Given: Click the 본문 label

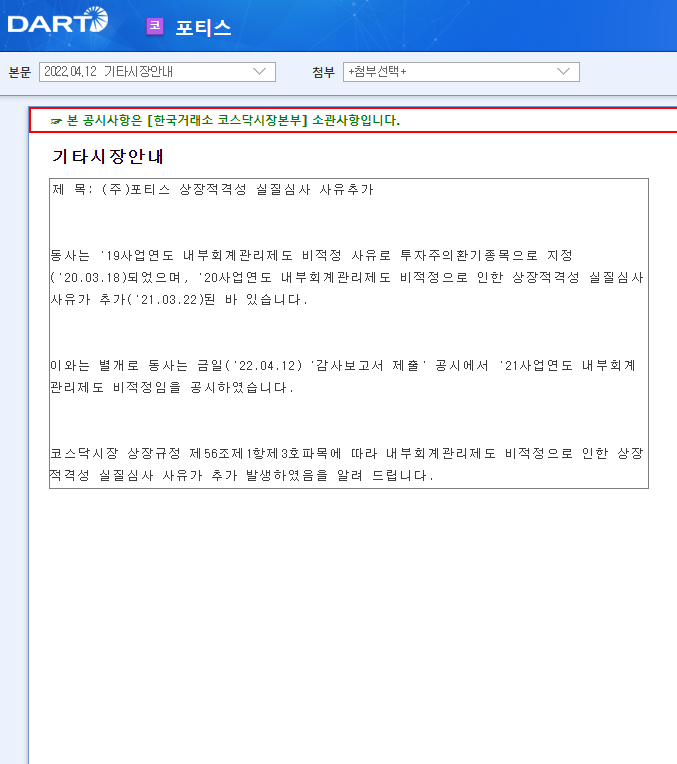Looking at the screenshot, I should pos(19,72).
